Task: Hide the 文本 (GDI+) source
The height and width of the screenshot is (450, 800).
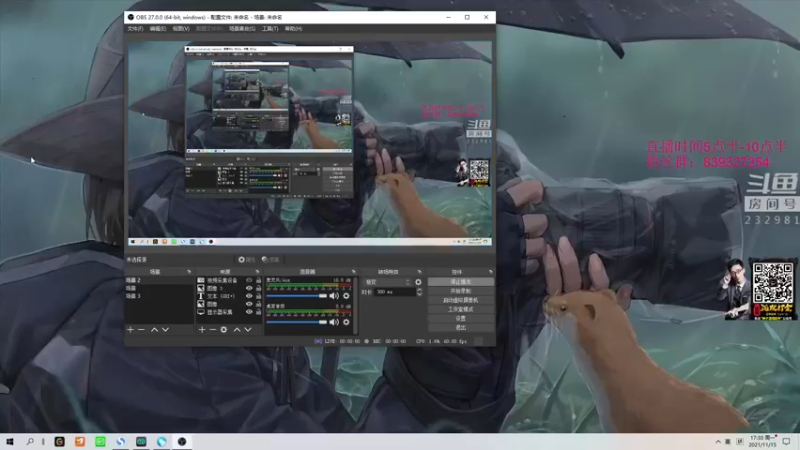Action: [x=249, y=296]
